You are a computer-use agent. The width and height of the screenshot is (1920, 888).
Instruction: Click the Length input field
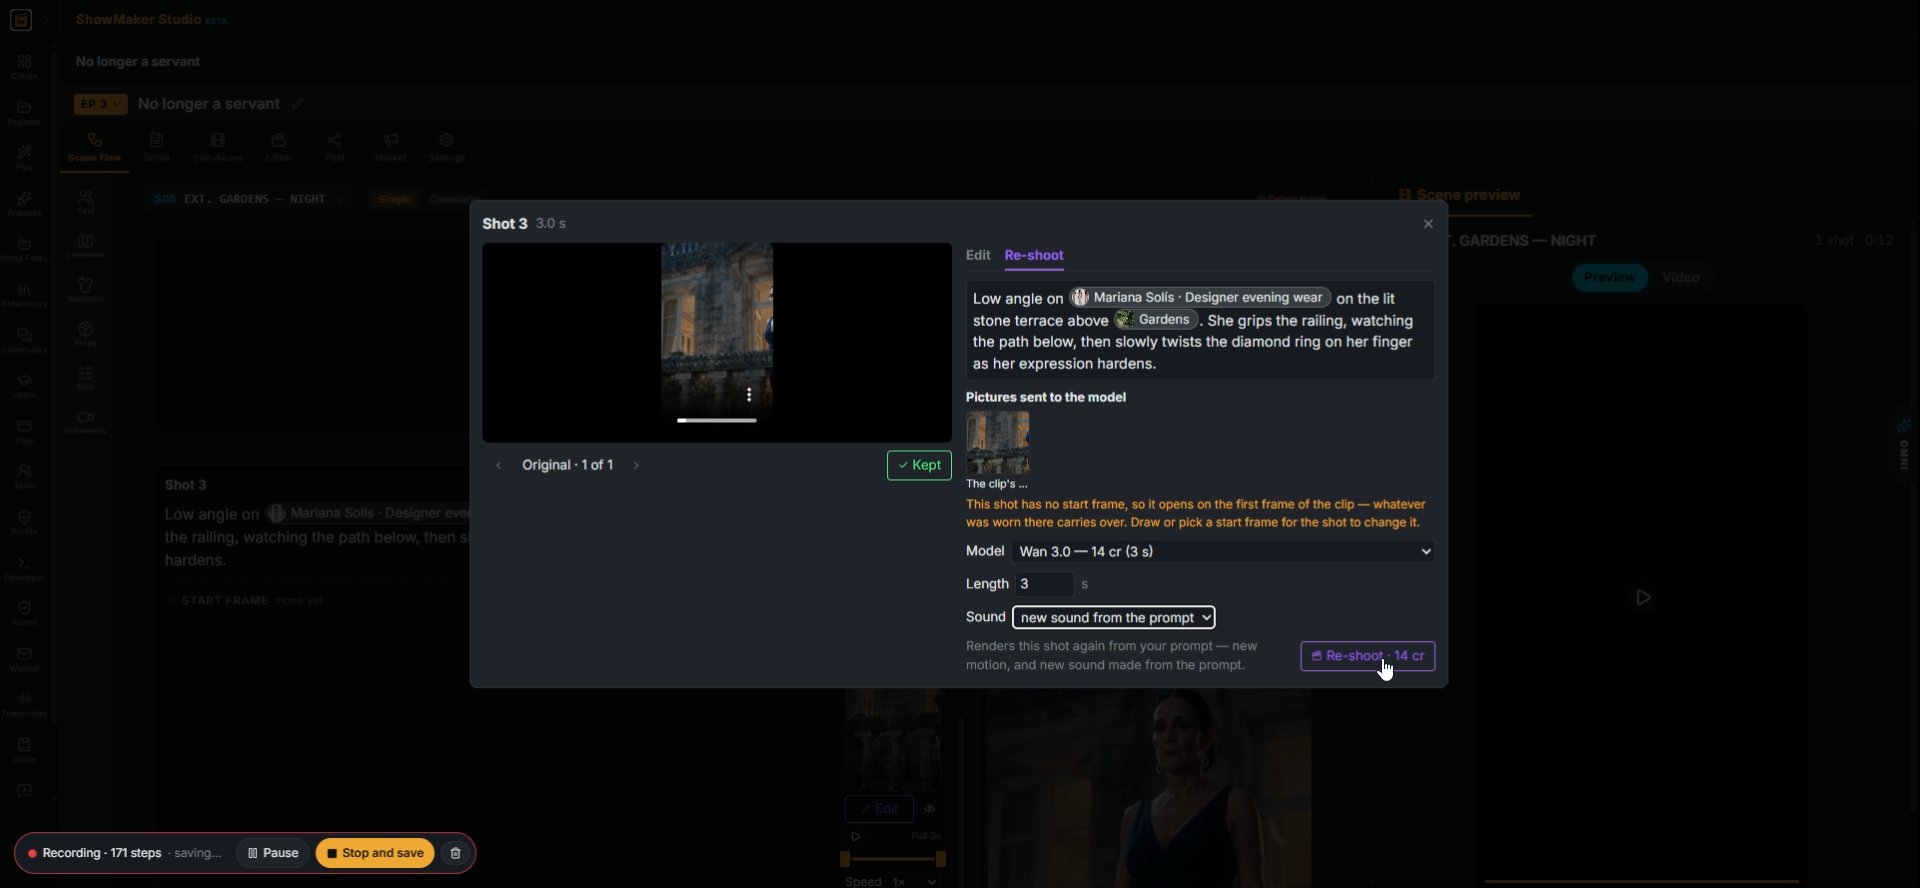1044,584
